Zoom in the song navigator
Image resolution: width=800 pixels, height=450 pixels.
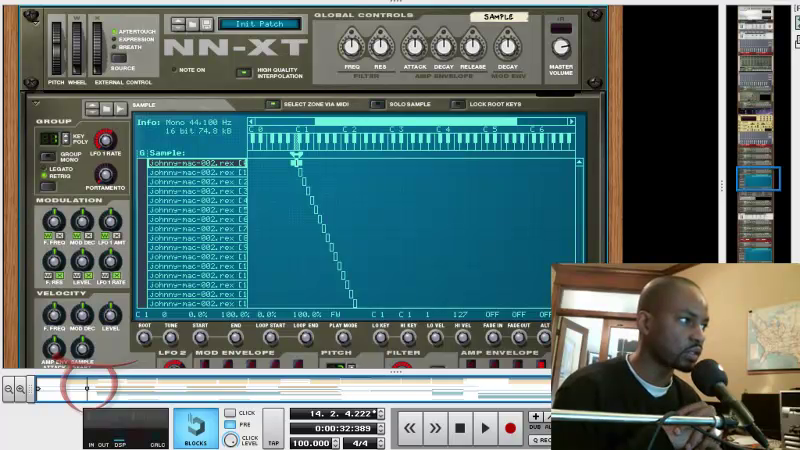click(20, 389)
